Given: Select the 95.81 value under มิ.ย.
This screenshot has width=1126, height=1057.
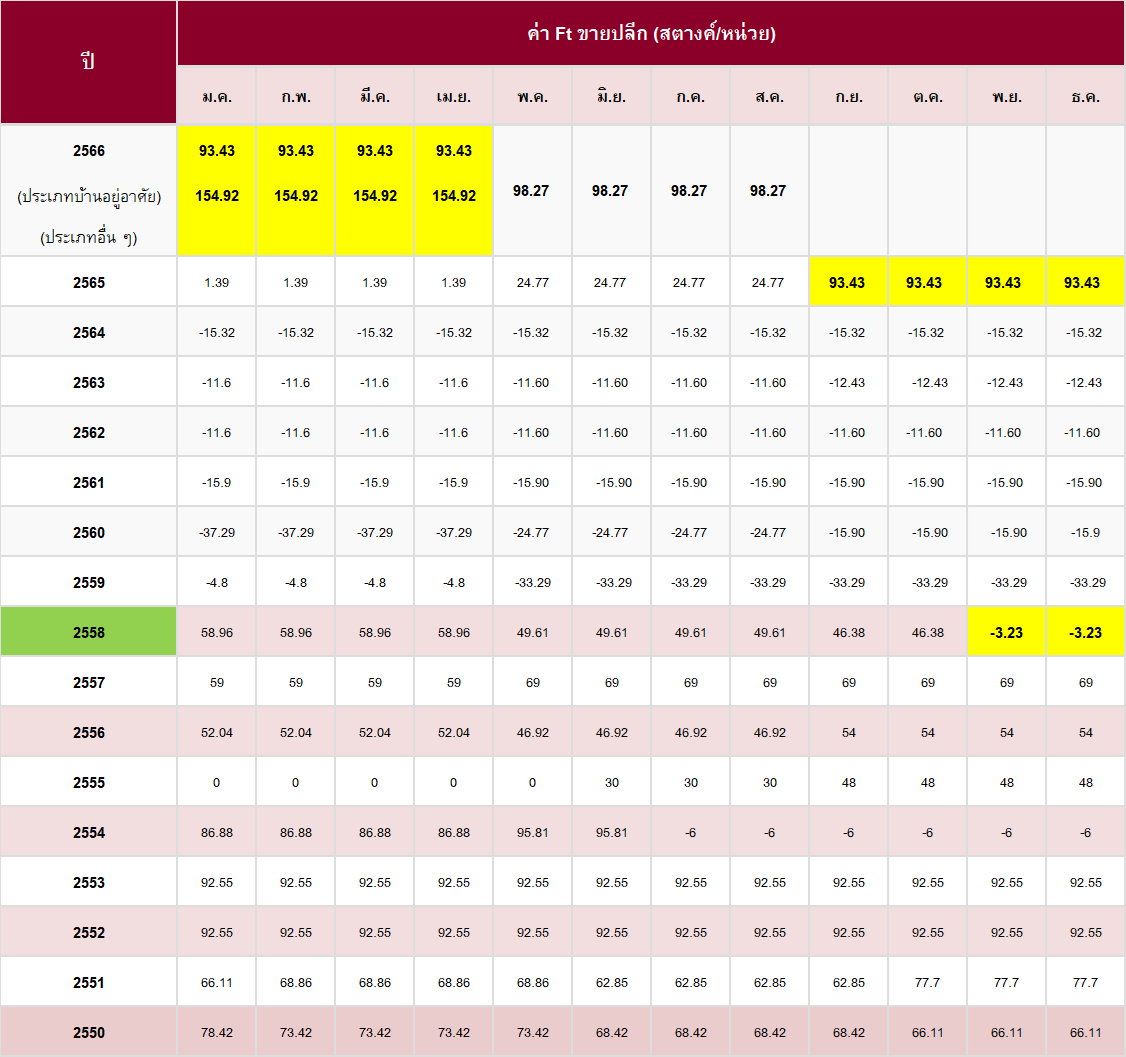Looking at the screenshot, I should pyautogui.click(x=611, y=832).
